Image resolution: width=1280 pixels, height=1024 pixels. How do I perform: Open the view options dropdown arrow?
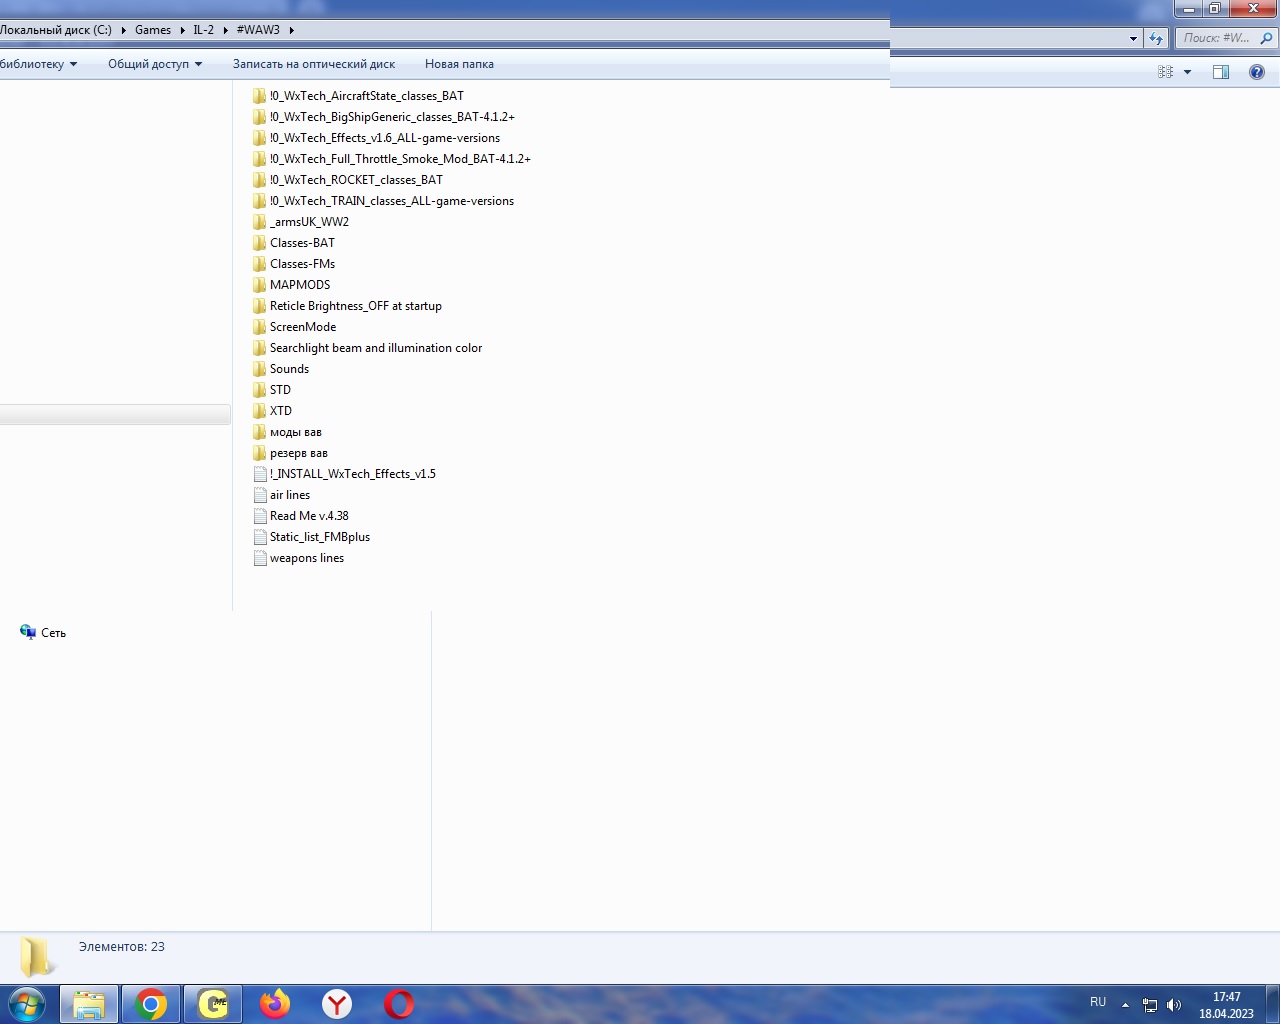pyautogui.click(x=1187, y=72)
